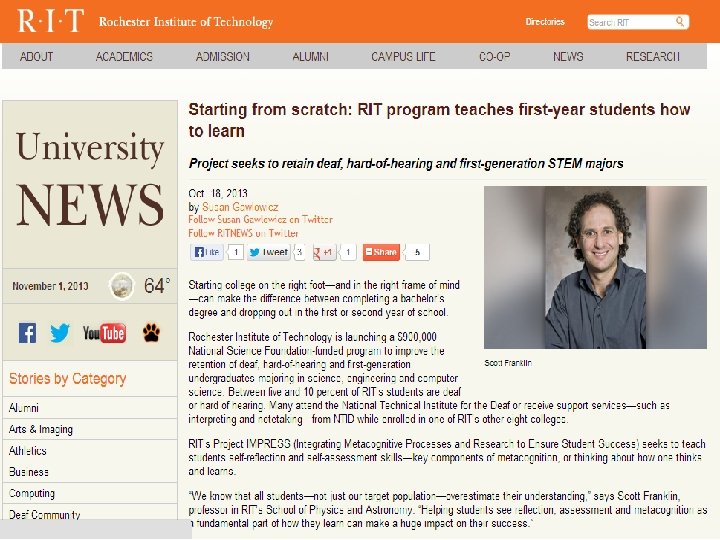The width and height of the screenshot is (720, 540).
Task: Click the University NEWS banner
Action: point(90,179)
